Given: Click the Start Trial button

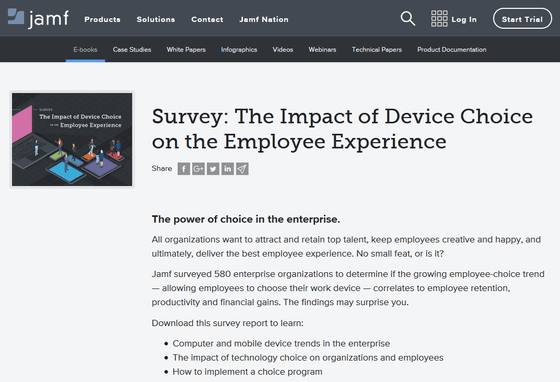Looking at the screenshot, I should (522, 19).
